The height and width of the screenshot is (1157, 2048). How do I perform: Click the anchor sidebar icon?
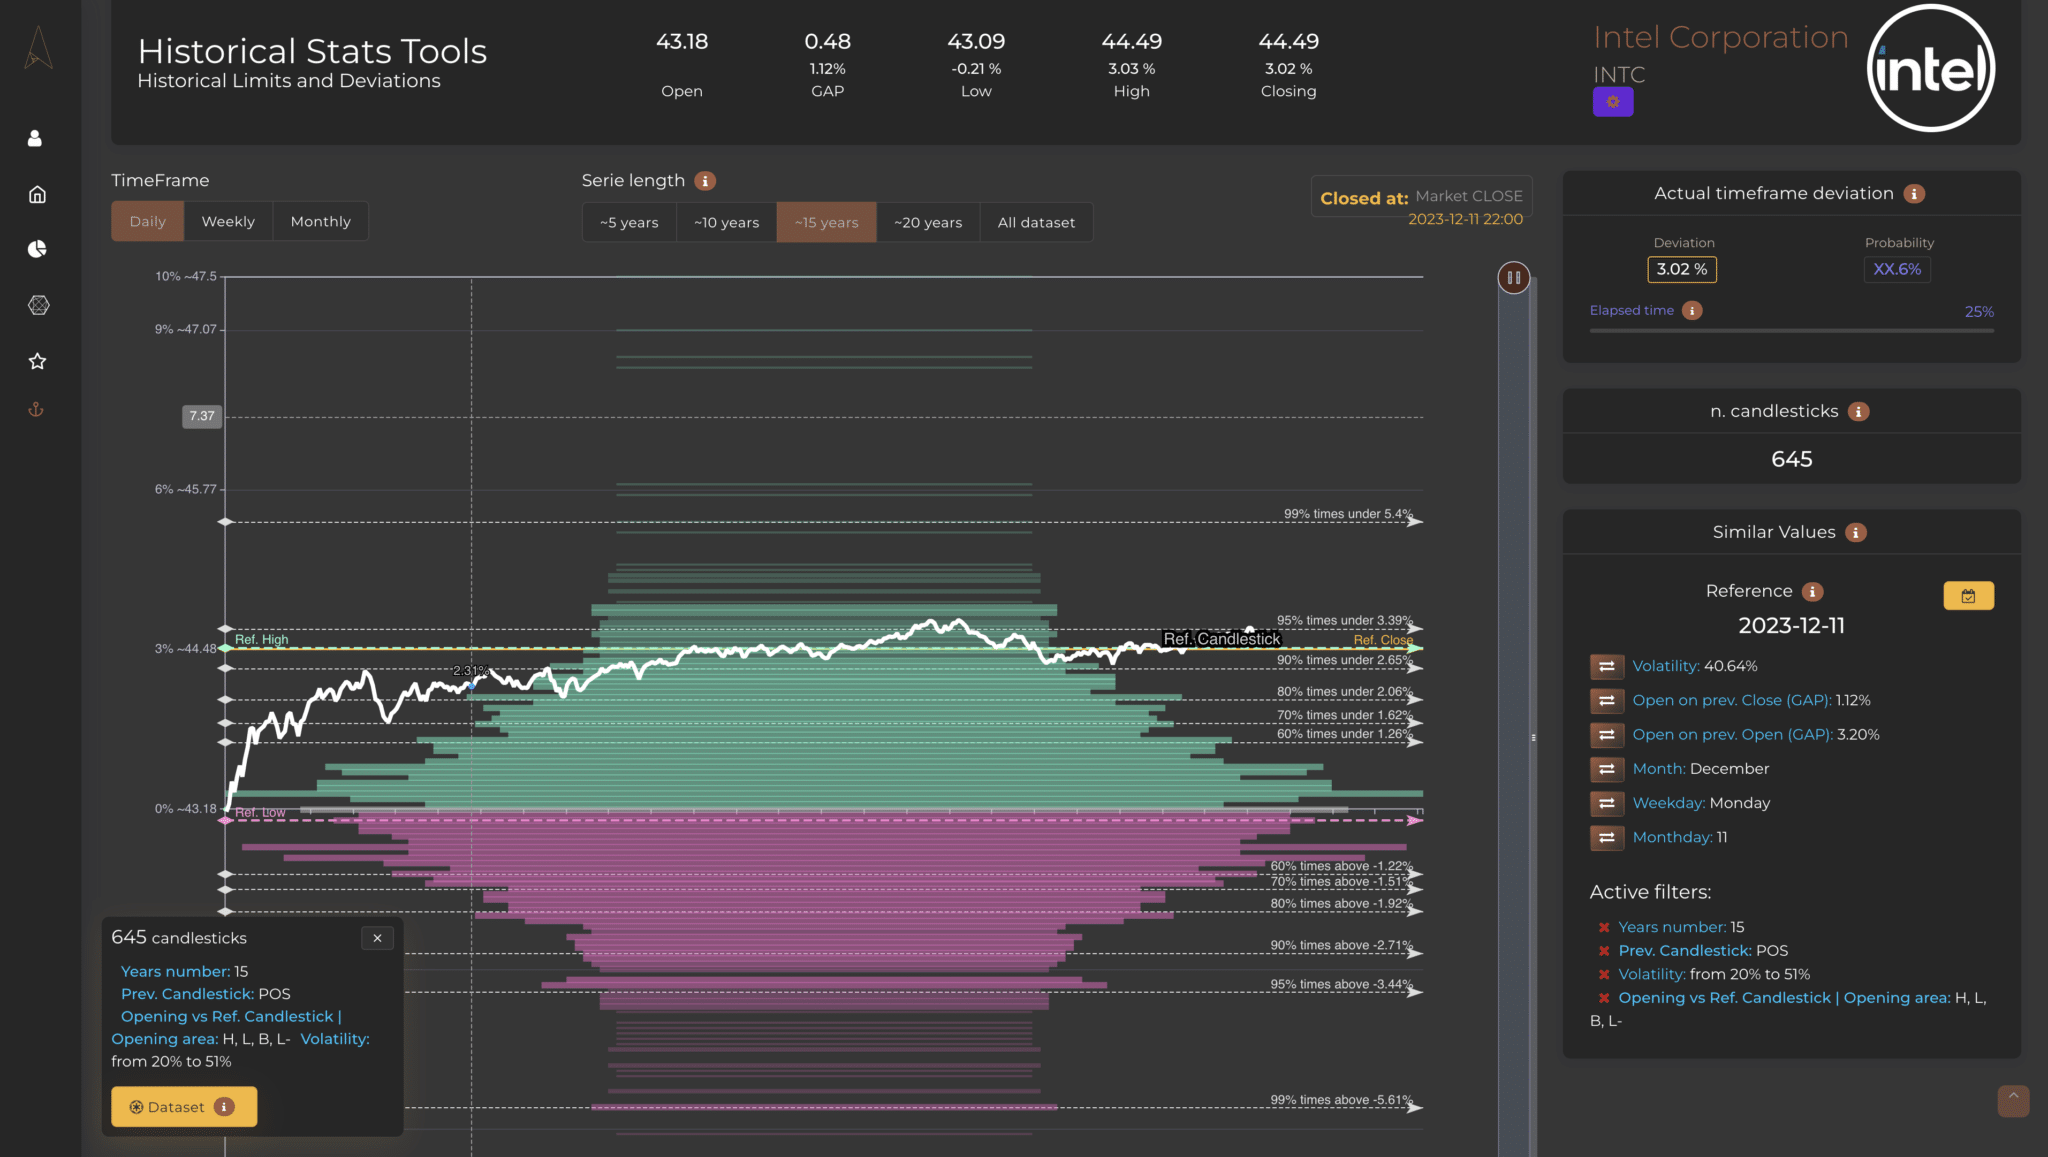36,410
